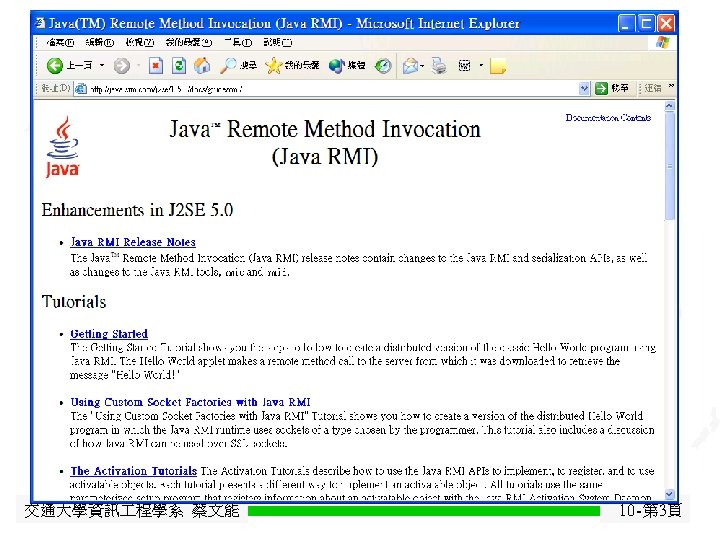The width and height of the screenshot is (720, 540).
Task: Expand the Mail button dropdown arrow
Action: point(422,66)
